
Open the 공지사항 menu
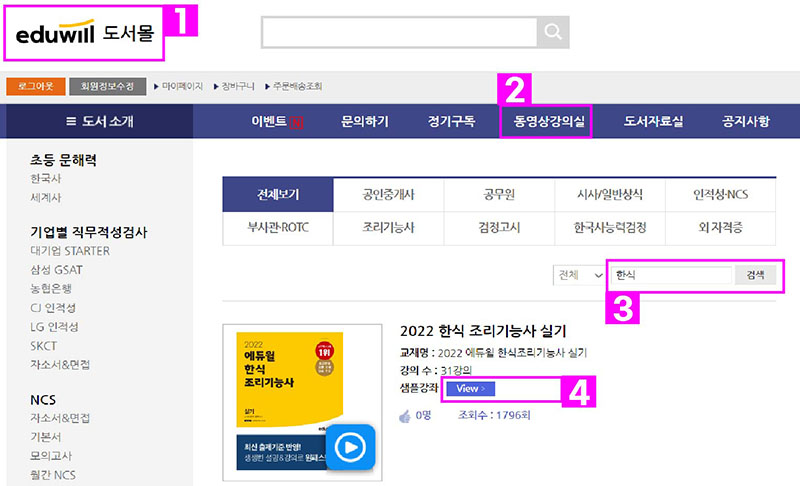[x=745, y=121]
